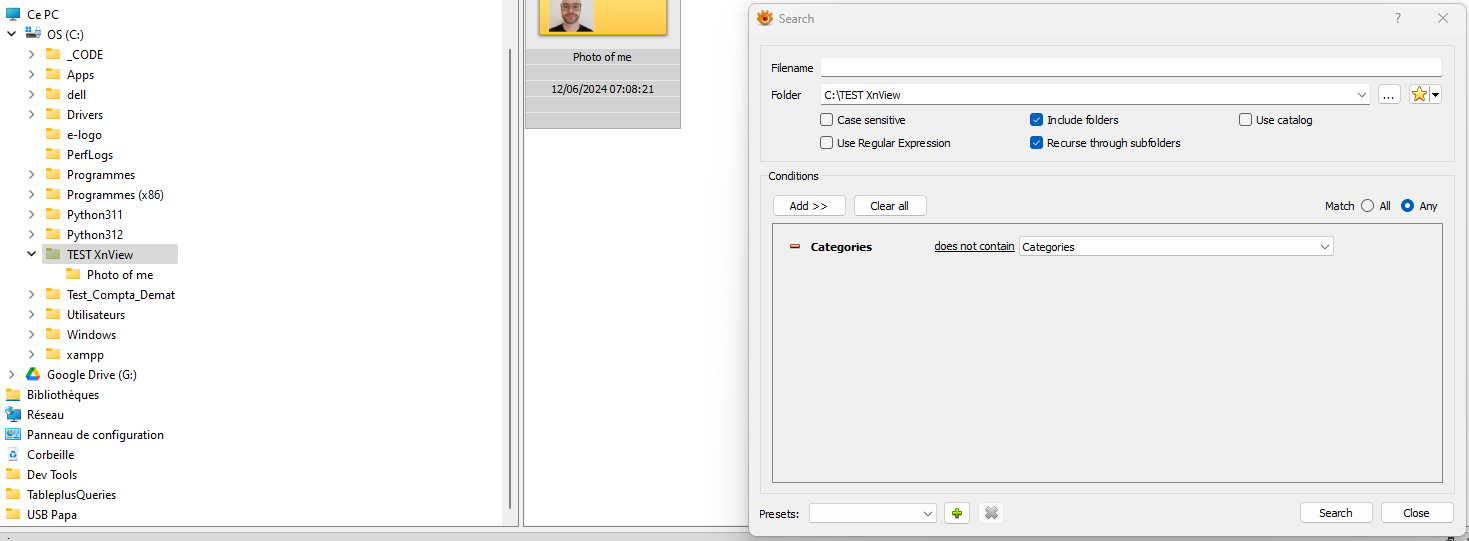Click the Search button
Screen dimensions: 1469x541
(1336, 513)
